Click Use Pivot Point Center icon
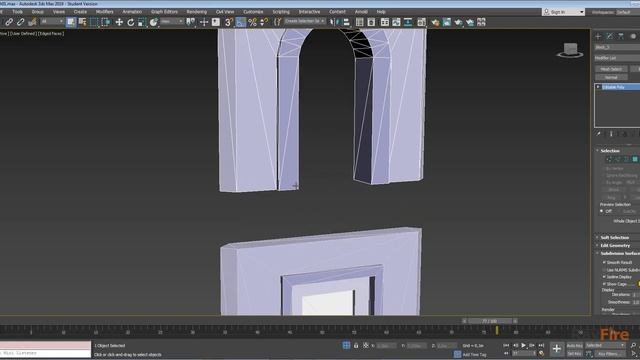The image size is (640, 360). 191,22
